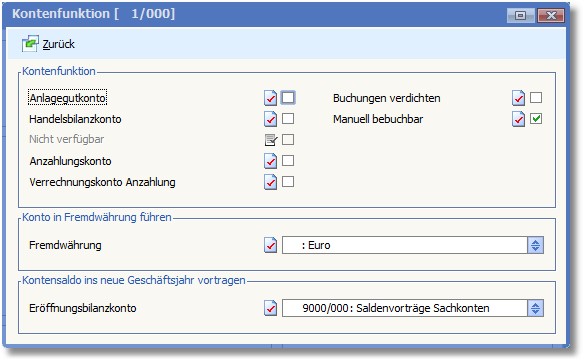Image resolution: width=584 pixels, height=362 pixels.
Task: Click the Euro currency field
Action: tap(405, 245)
